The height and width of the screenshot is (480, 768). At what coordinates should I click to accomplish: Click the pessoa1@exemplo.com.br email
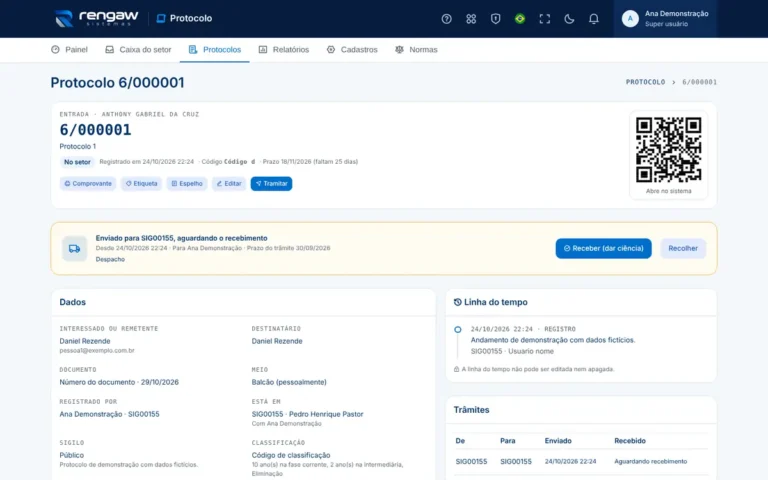(x=97, y=351)
